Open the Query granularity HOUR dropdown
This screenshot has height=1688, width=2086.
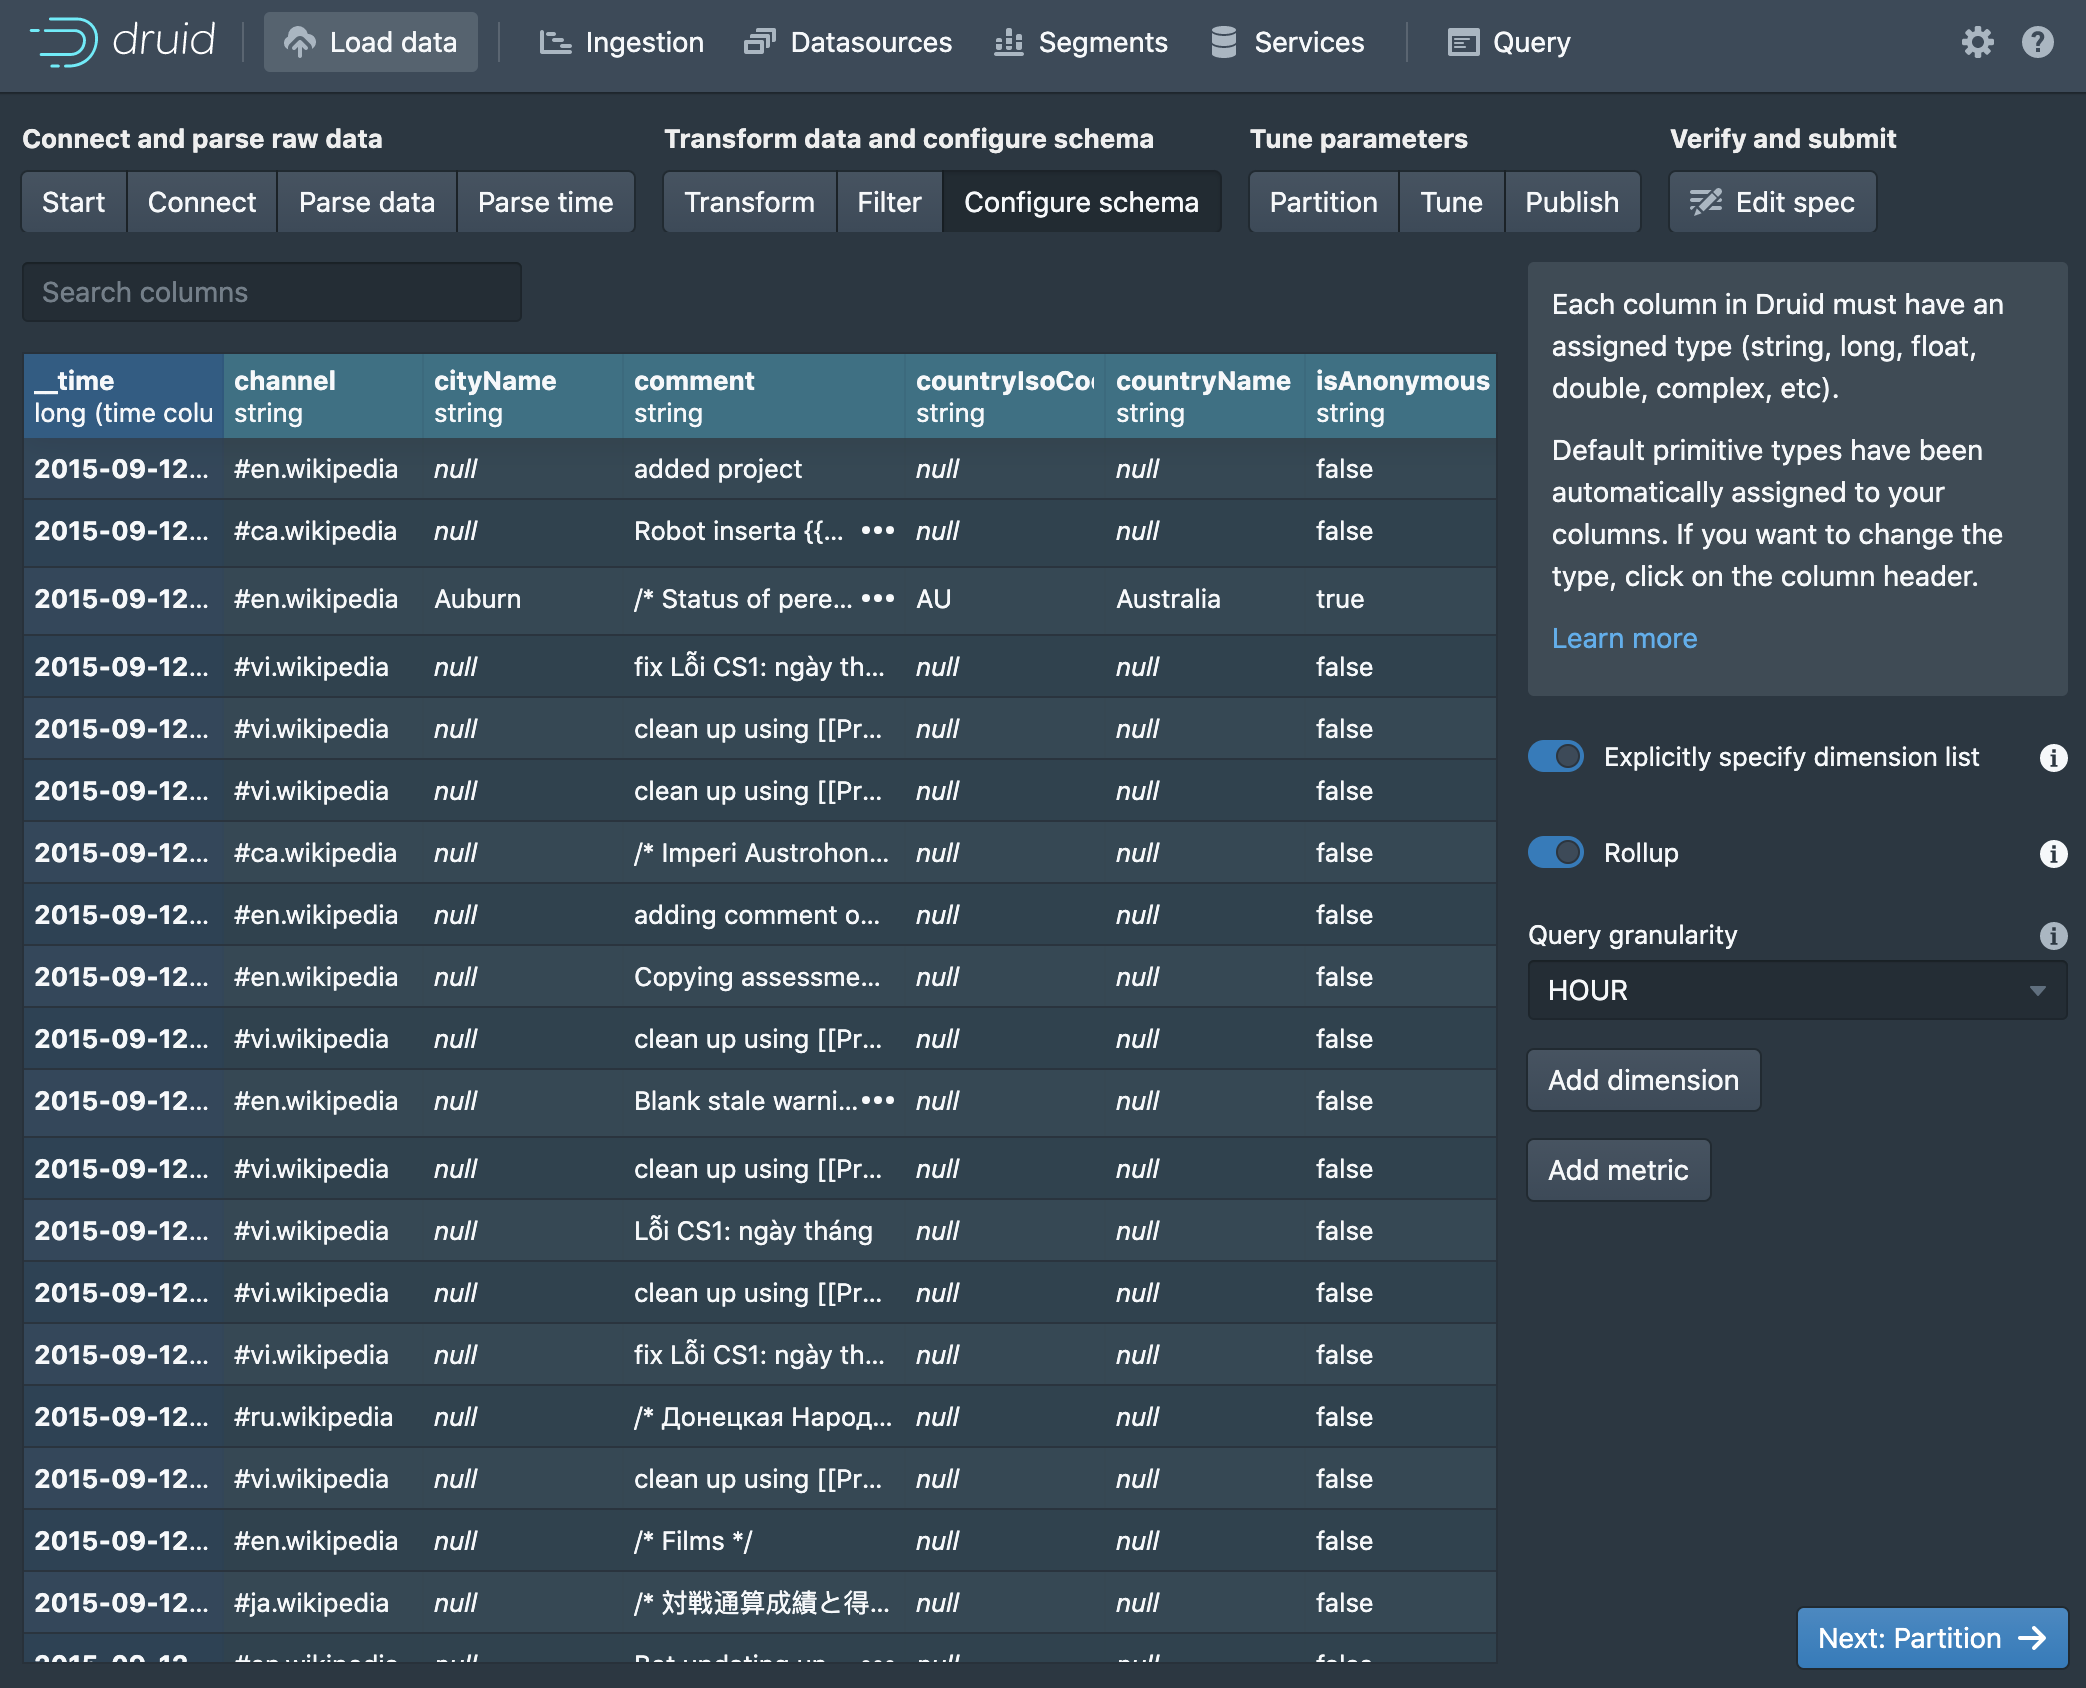1796,990
